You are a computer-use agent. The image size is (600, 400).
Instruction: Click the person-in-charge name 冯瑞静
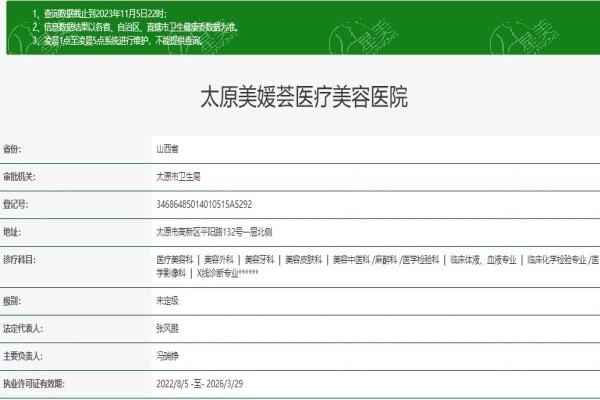click(168, 356)
